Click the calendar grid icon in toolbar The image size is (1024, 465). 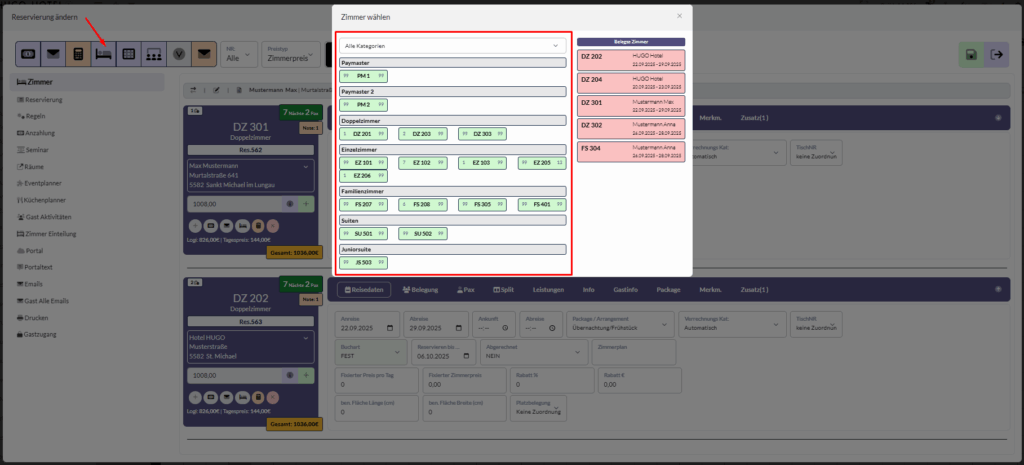[x=128, y=54]
